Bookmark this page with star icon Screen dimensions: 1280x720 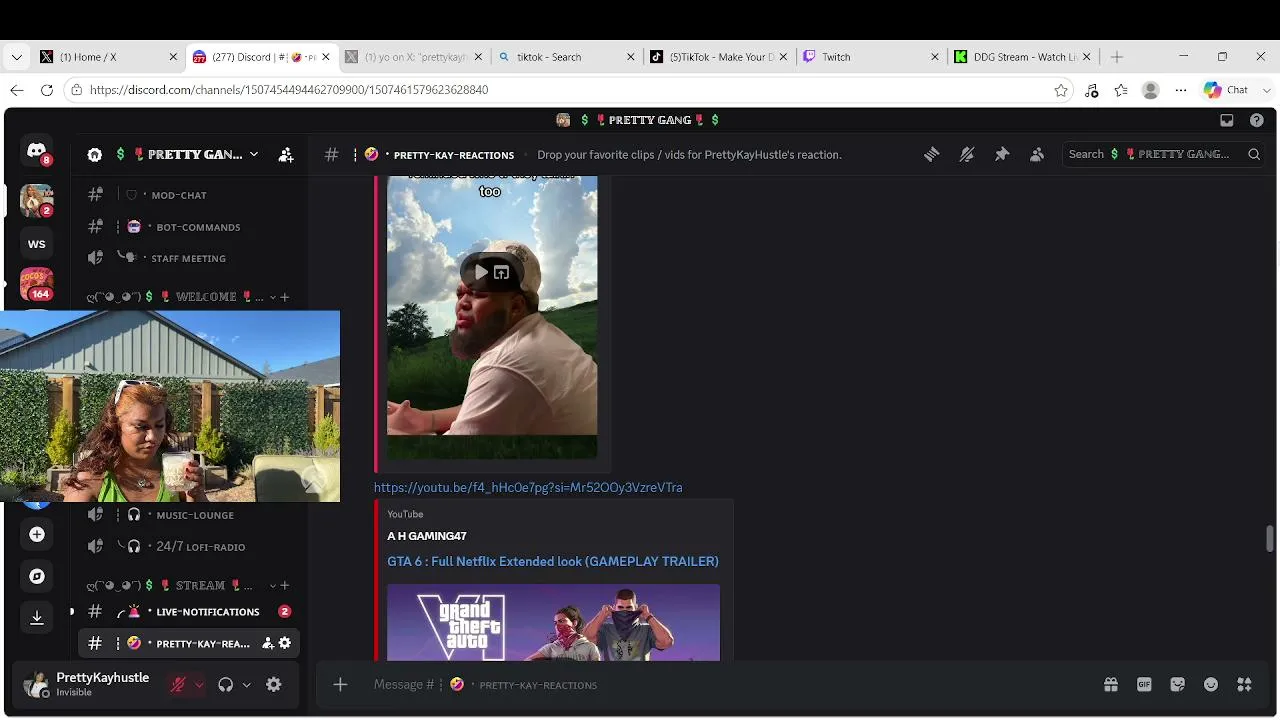[1061, 90]
